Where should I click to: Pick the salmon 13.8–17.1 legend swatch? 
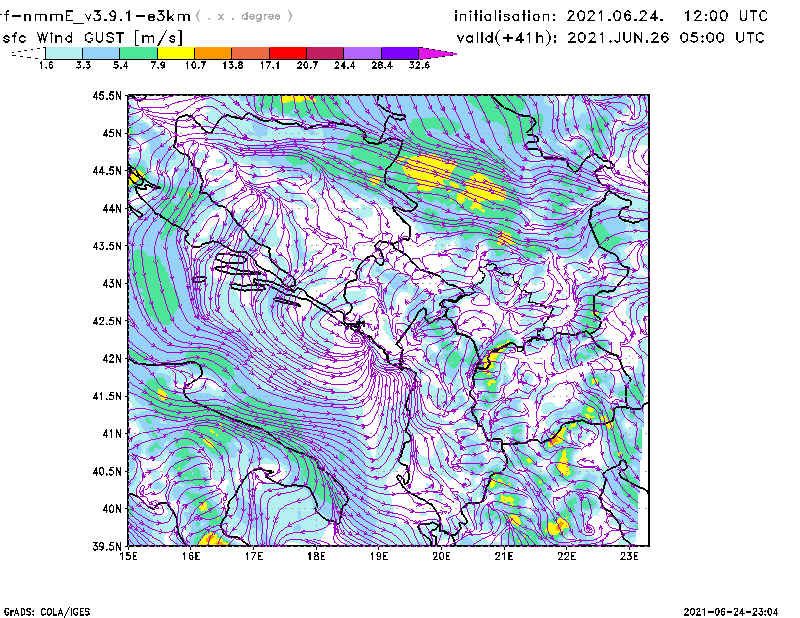tap(251, 53)
